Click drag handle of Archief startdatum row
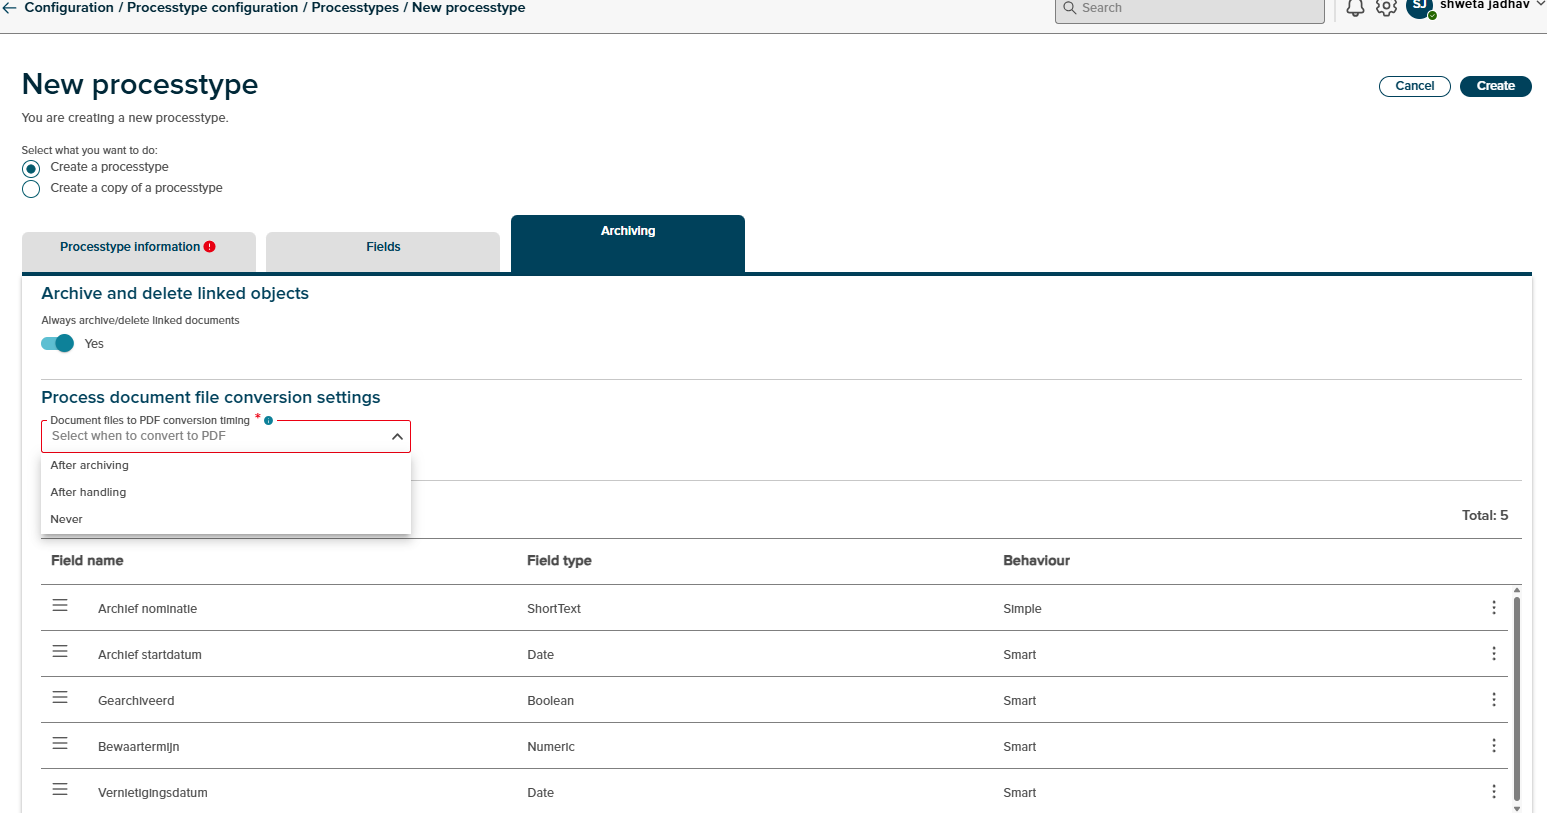The image size is (1547, 813). (x=60, y=652)
